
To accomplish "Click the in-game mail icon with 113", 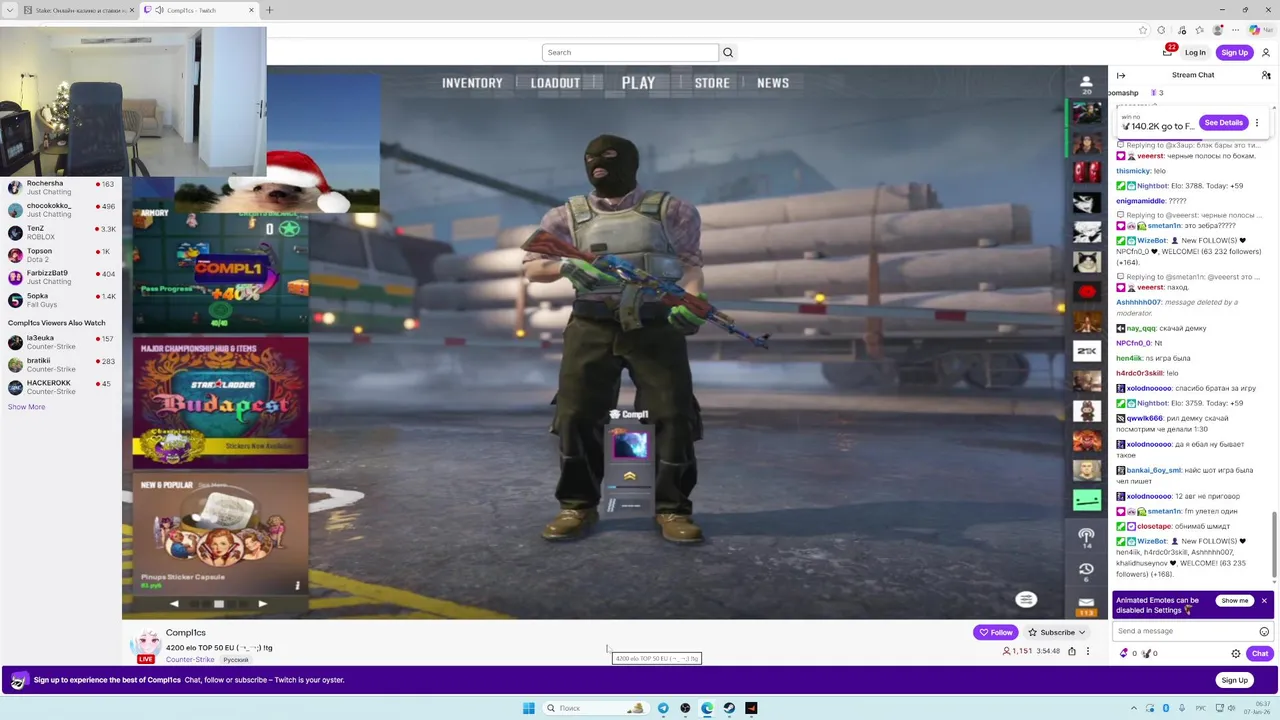I will click(x=1086, y=604).
